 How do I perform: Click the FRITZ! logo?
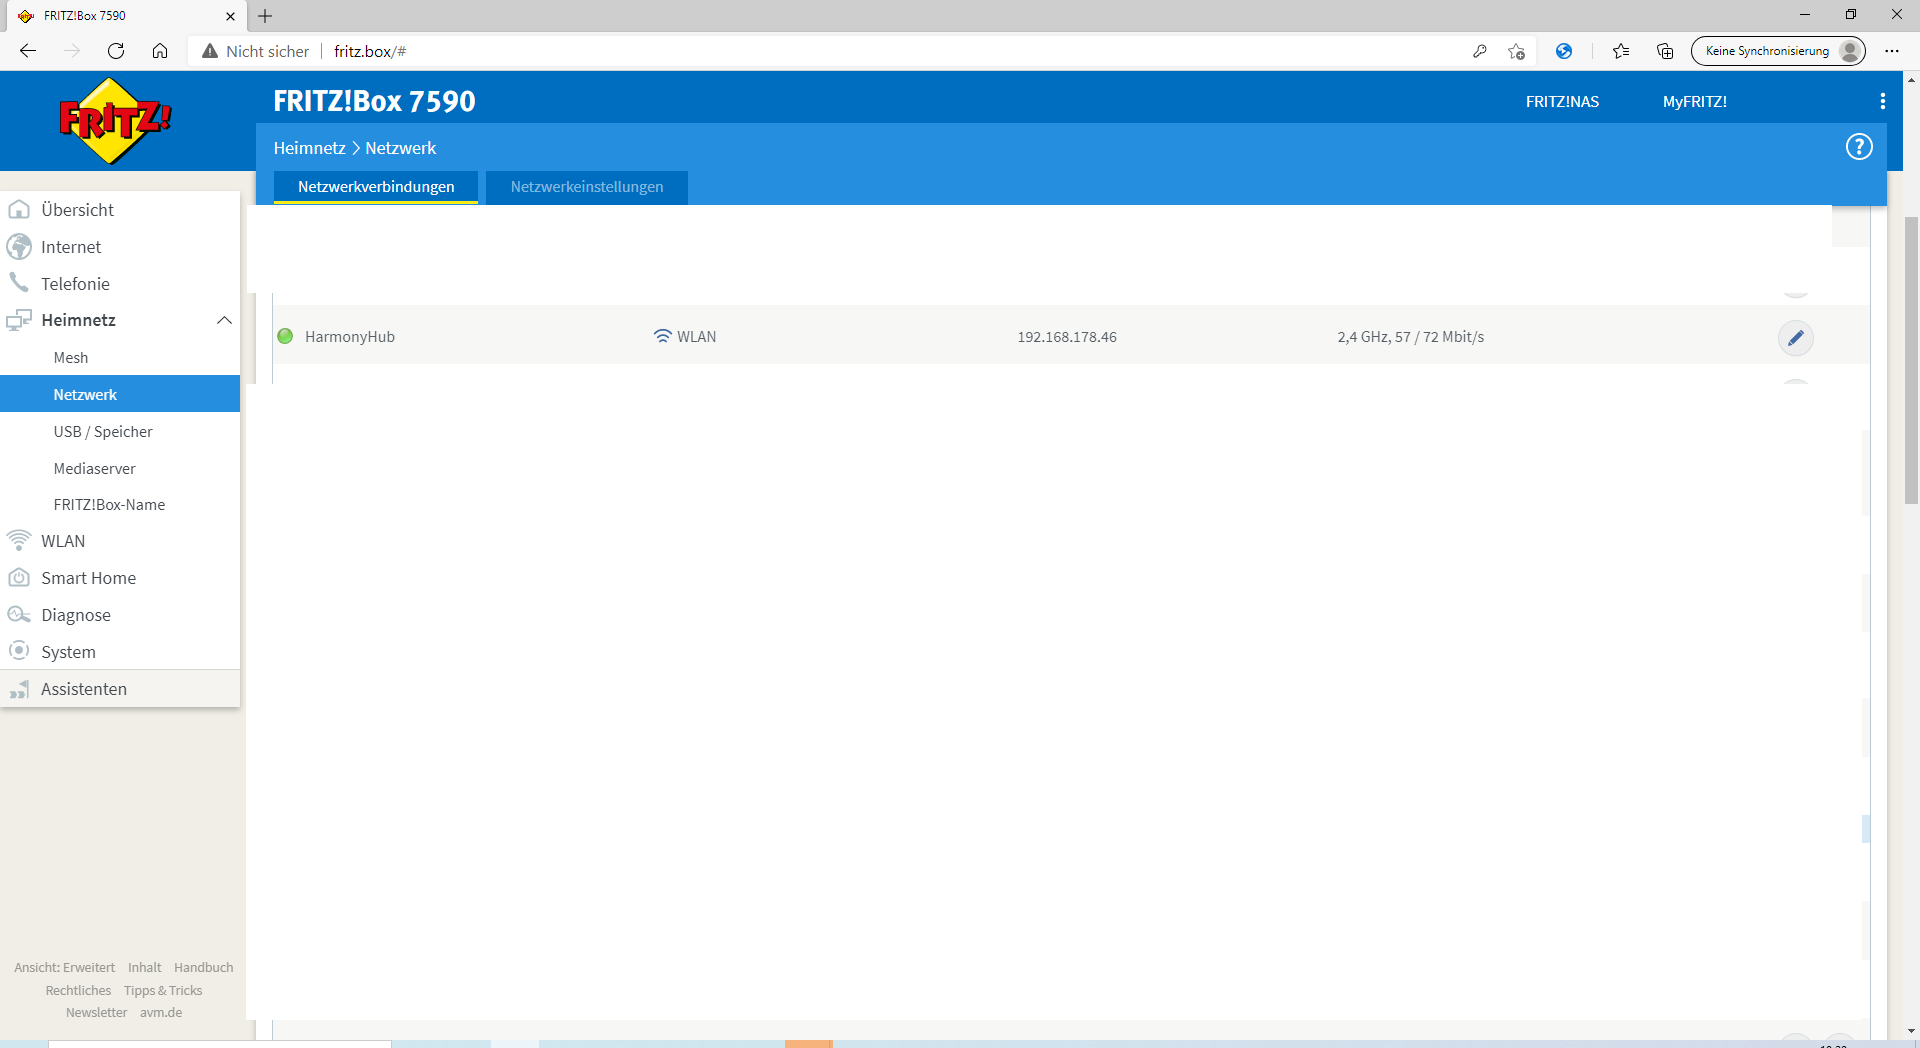coord(115,121)
